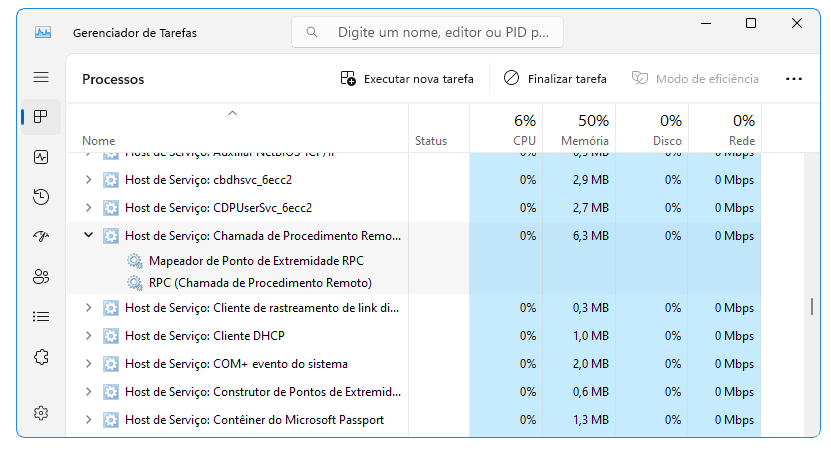This screenshot has height=451, width=831.
Task: Click gear icon of Cliente DHCP row
Action: [x=111, y=336]
